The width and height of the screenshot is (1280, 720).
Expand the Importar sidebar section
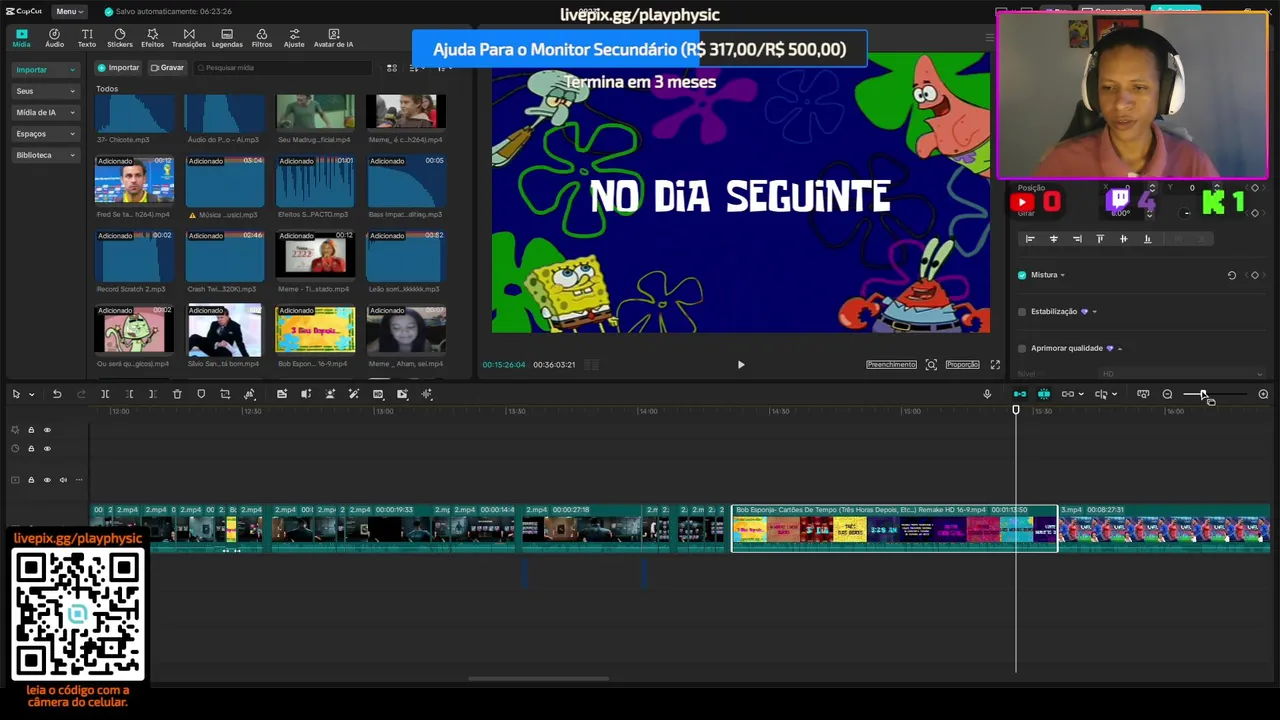click(44, 70)
